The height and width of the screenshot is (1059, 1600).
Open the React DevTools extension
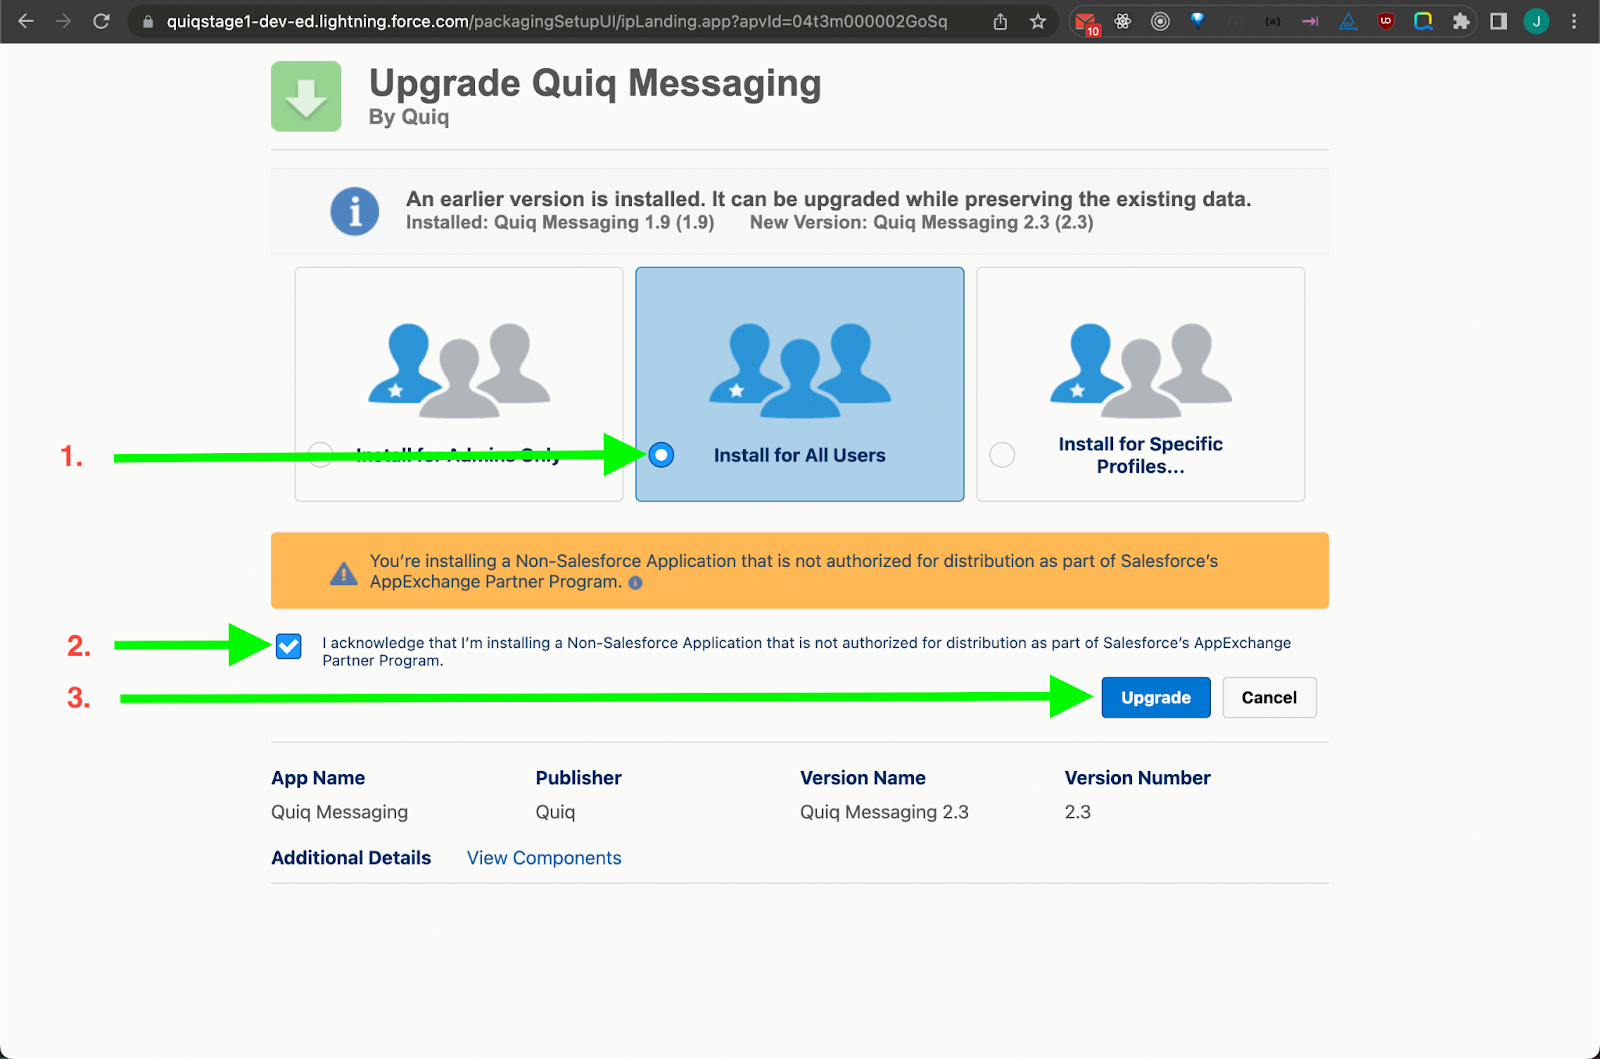1123,21
